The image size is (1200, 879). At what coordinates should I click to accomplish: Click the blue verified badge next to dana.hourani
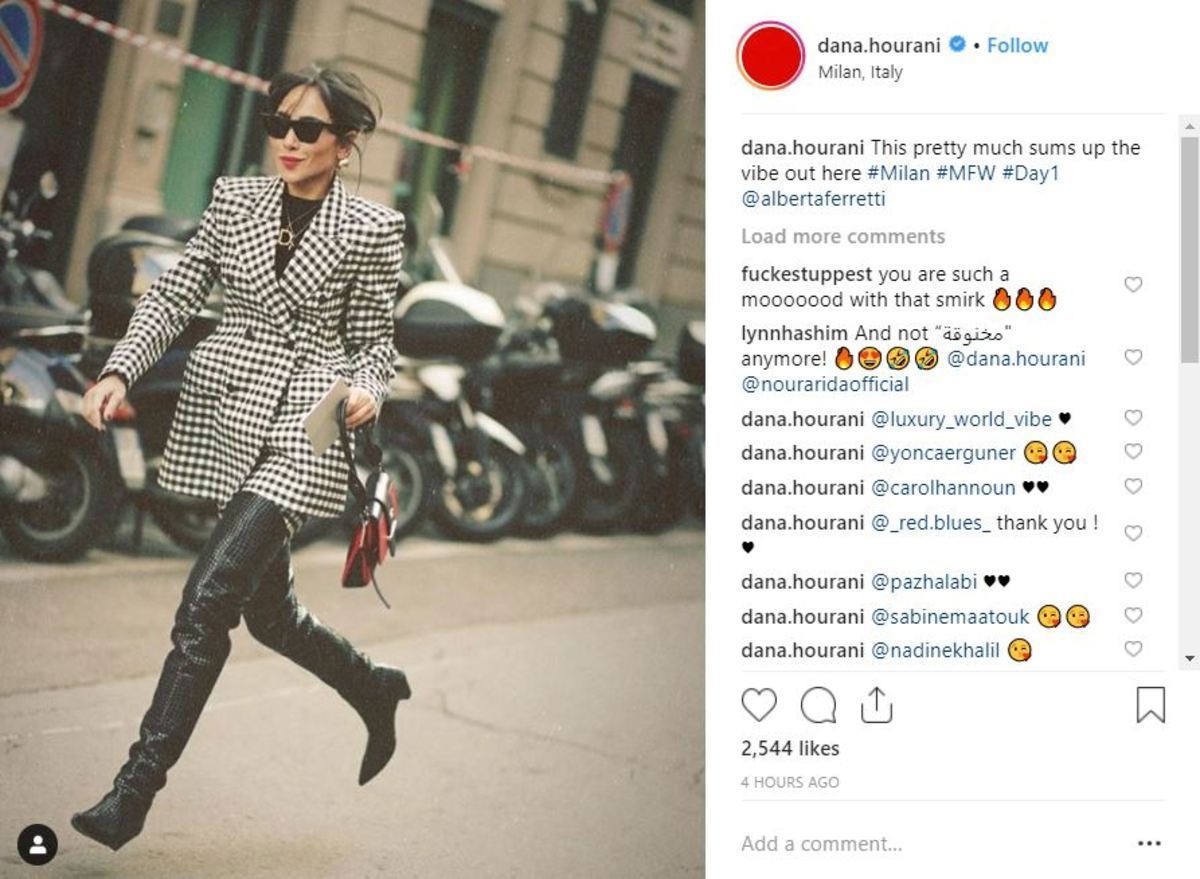pos(957,45)
